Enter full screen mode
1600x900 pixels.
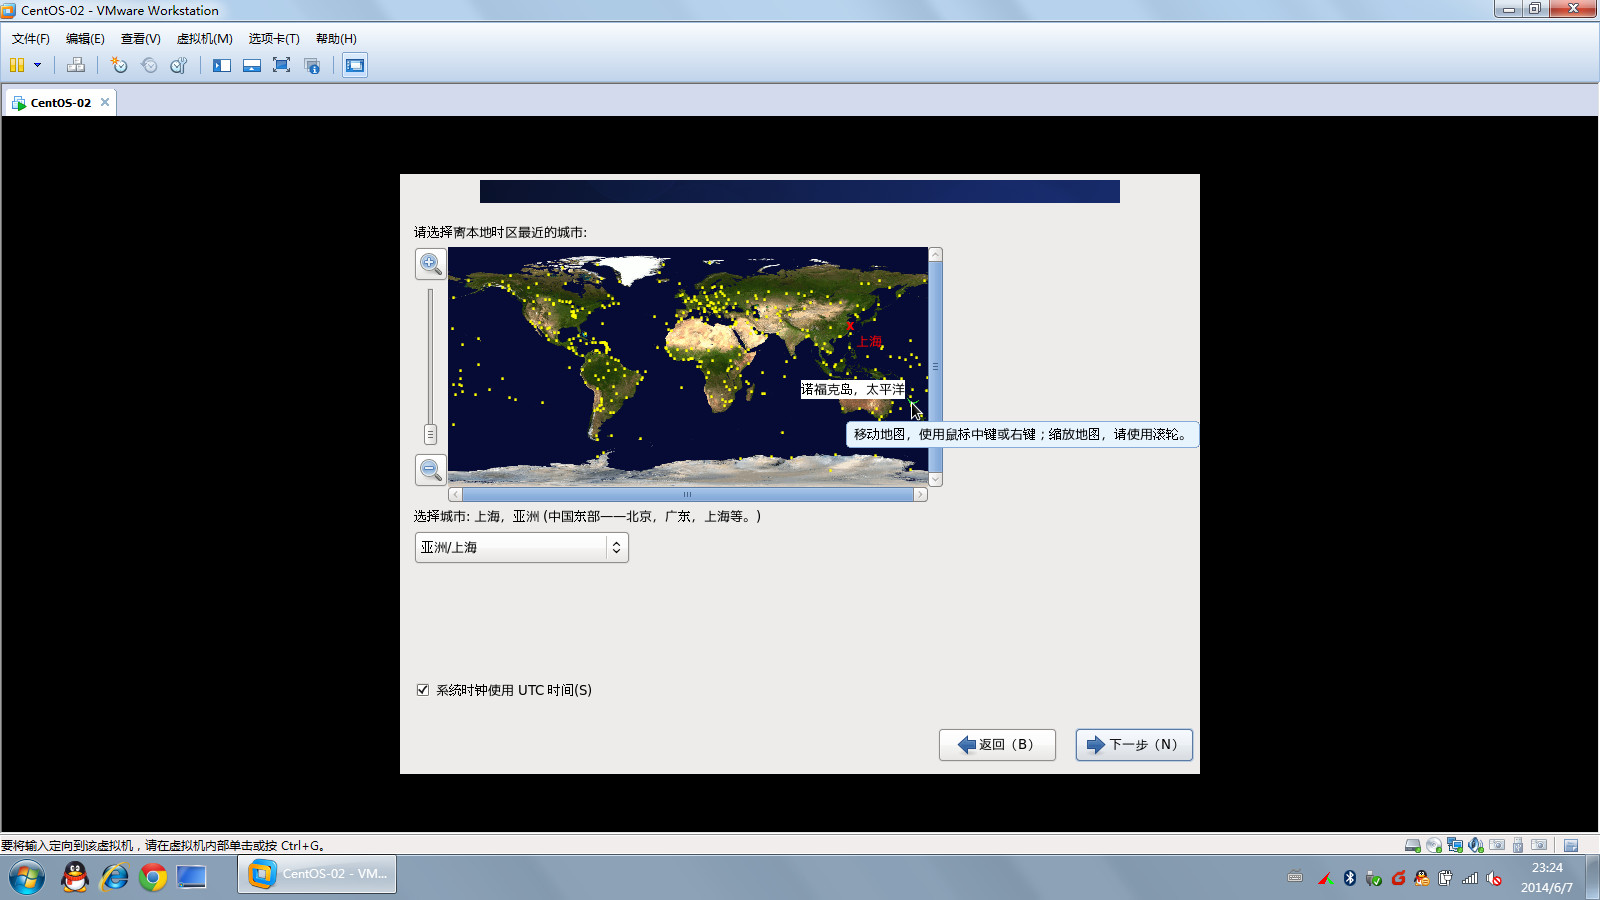point(282,65)
